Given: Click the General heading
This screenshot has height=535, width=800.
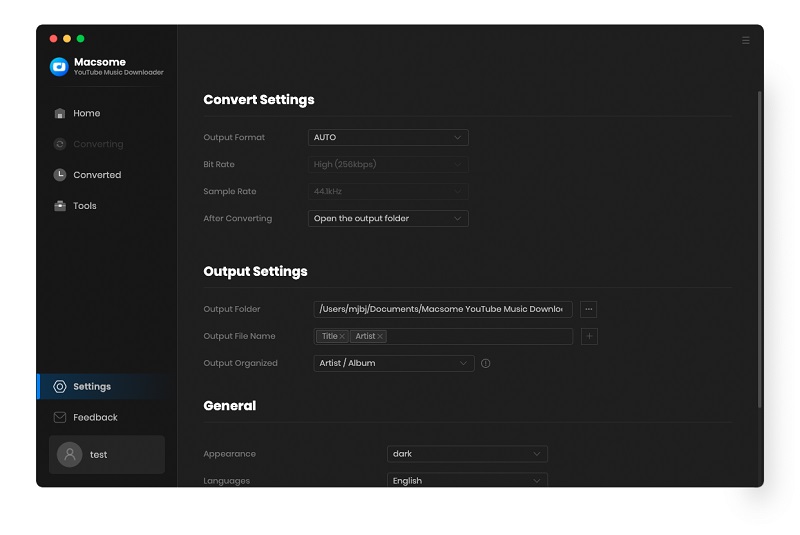Looking at the screenshot, I should pyautogui.click(x=230, y=405).
